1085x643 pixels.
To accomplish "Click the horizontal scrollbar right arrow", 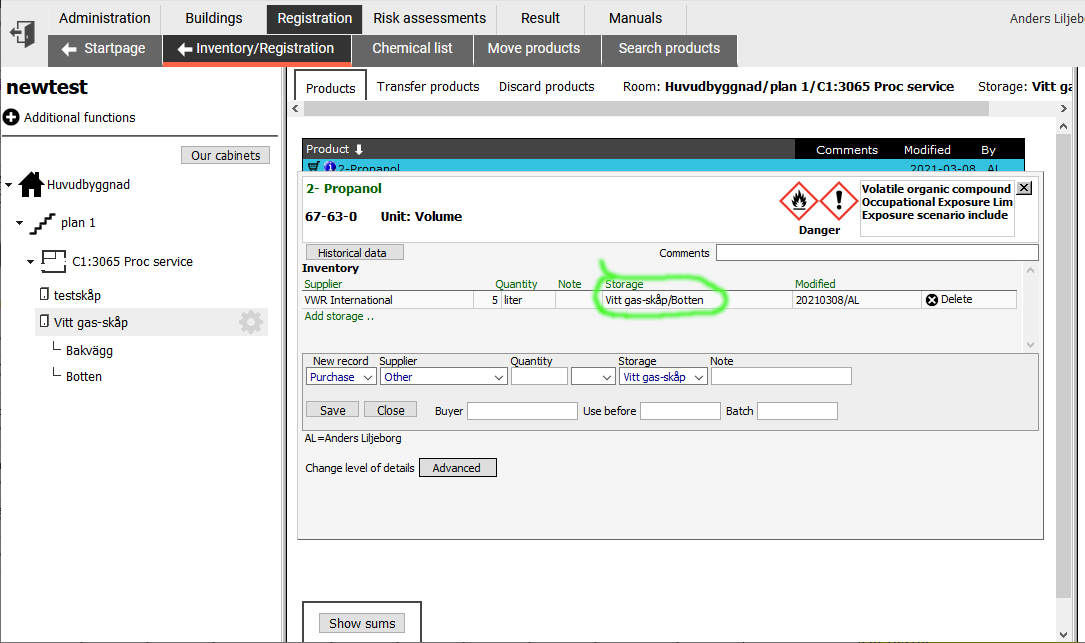I will [x=1064, y=109].
